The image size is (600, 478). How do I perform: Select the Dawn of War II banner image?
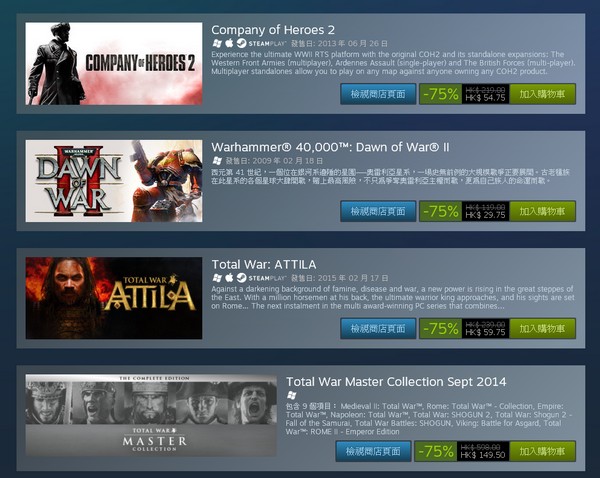pos(114,181)
